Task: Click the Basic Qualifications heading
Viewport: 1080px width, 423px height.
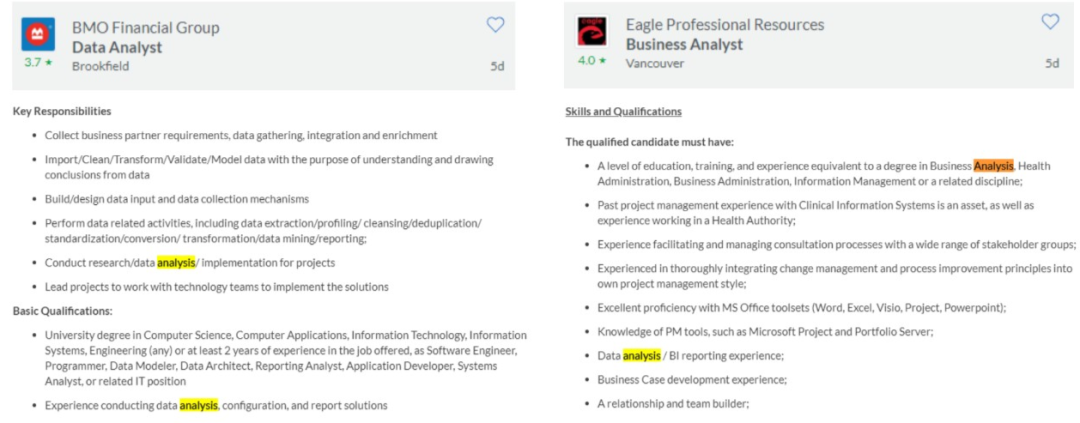Action: tap(63, 311)
